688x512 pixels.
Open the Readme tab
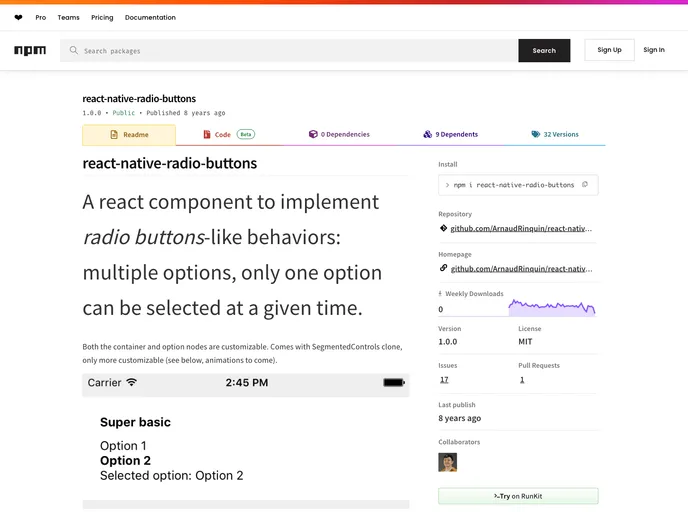(x=128, y=134)
